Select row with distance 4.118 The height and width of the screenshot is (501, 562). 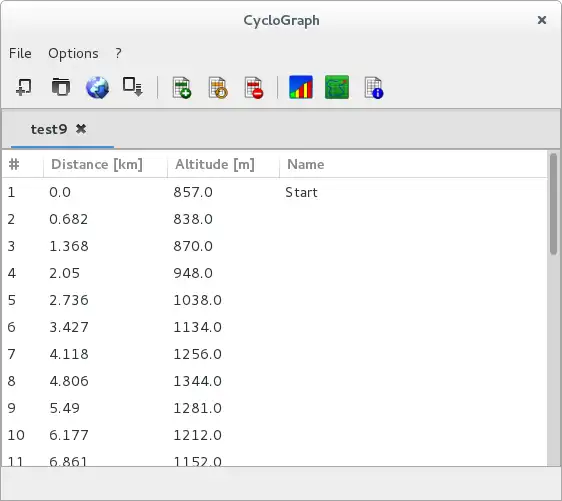point(275,354)
